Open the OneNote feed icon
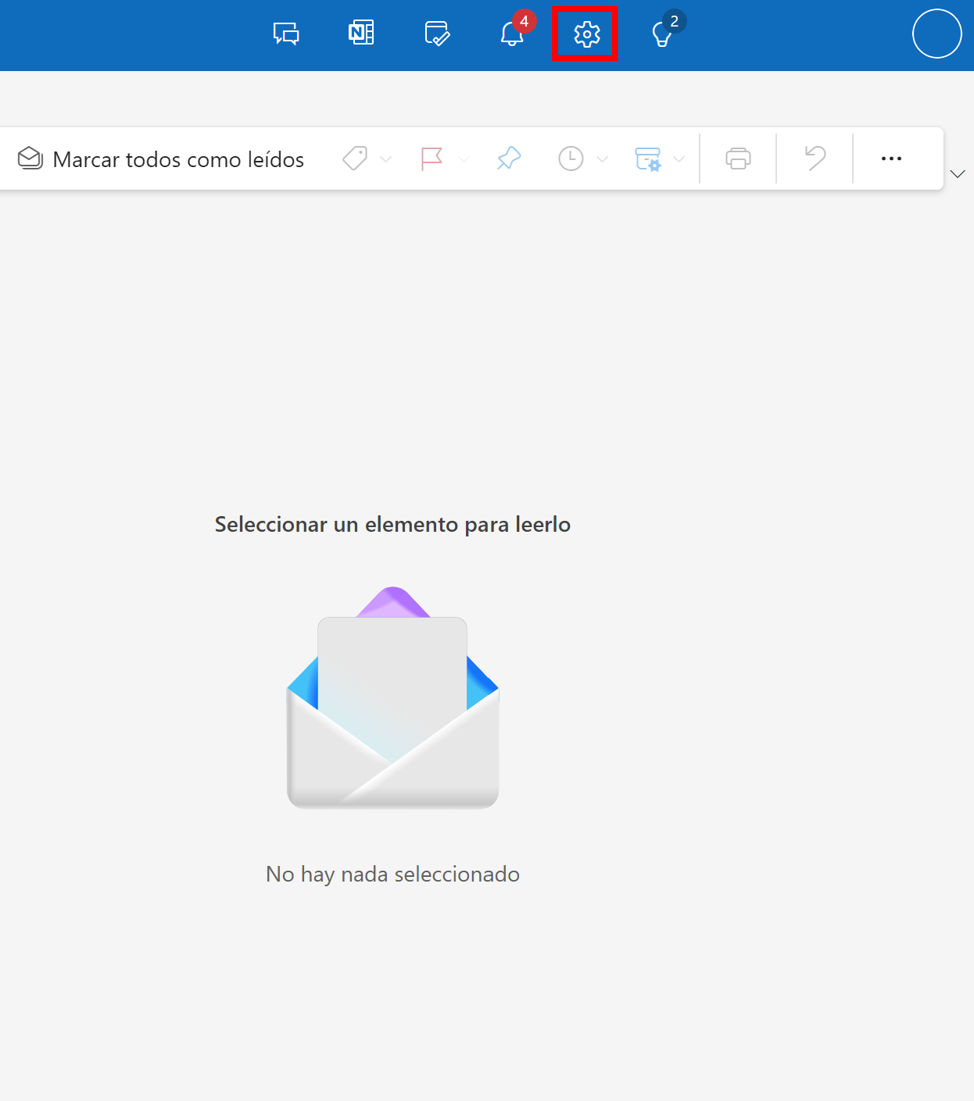 coord(361,33)
